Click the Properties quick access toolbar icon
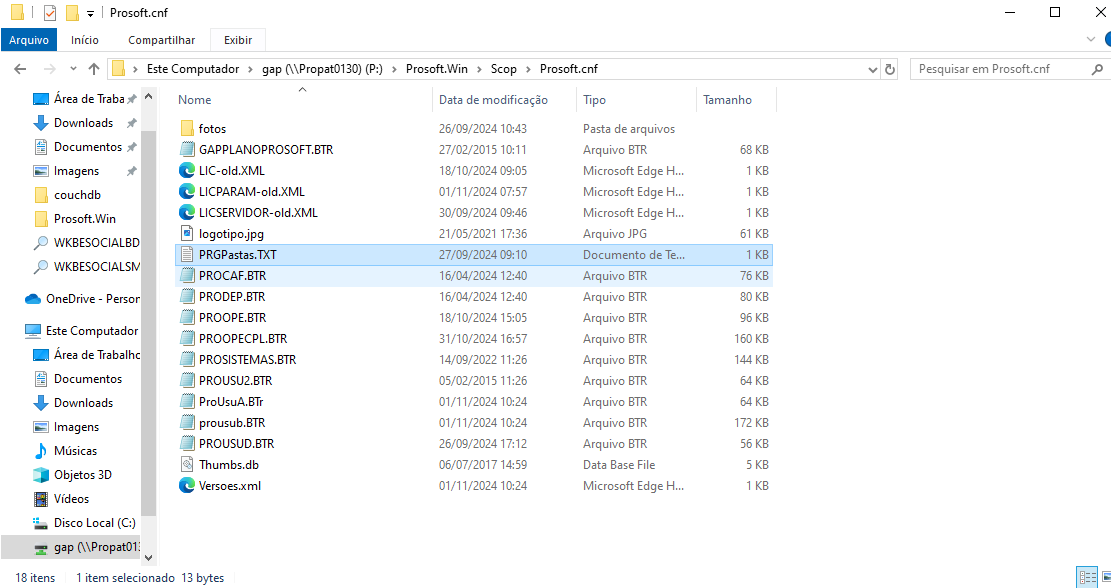1111x588 pixels. [50, 13]
